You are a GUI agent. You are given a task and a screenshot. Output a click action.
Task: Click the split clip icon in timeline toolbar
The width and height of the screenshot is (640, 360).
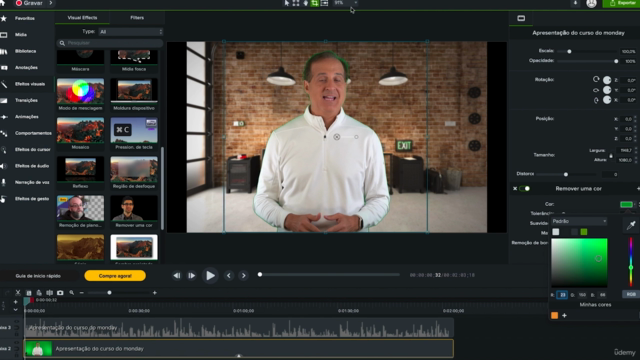pyautogui.click(x=49, y=293)
